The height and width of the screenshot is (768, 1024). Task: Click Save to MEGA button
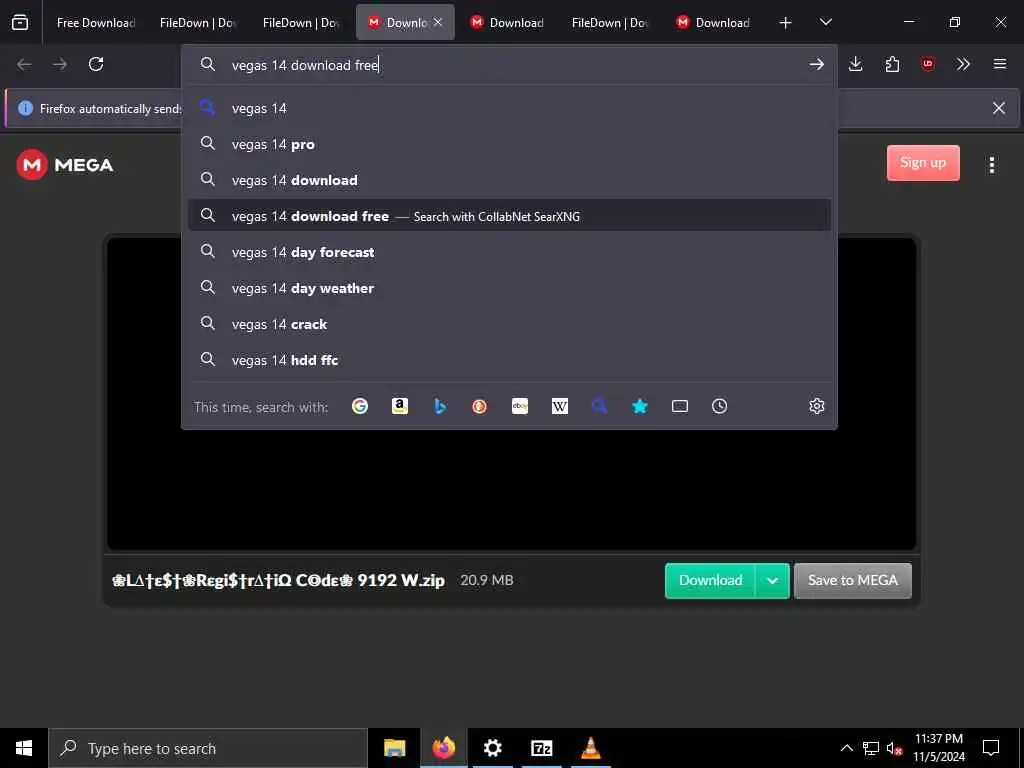pyautogui.click(x=853, y=581)
